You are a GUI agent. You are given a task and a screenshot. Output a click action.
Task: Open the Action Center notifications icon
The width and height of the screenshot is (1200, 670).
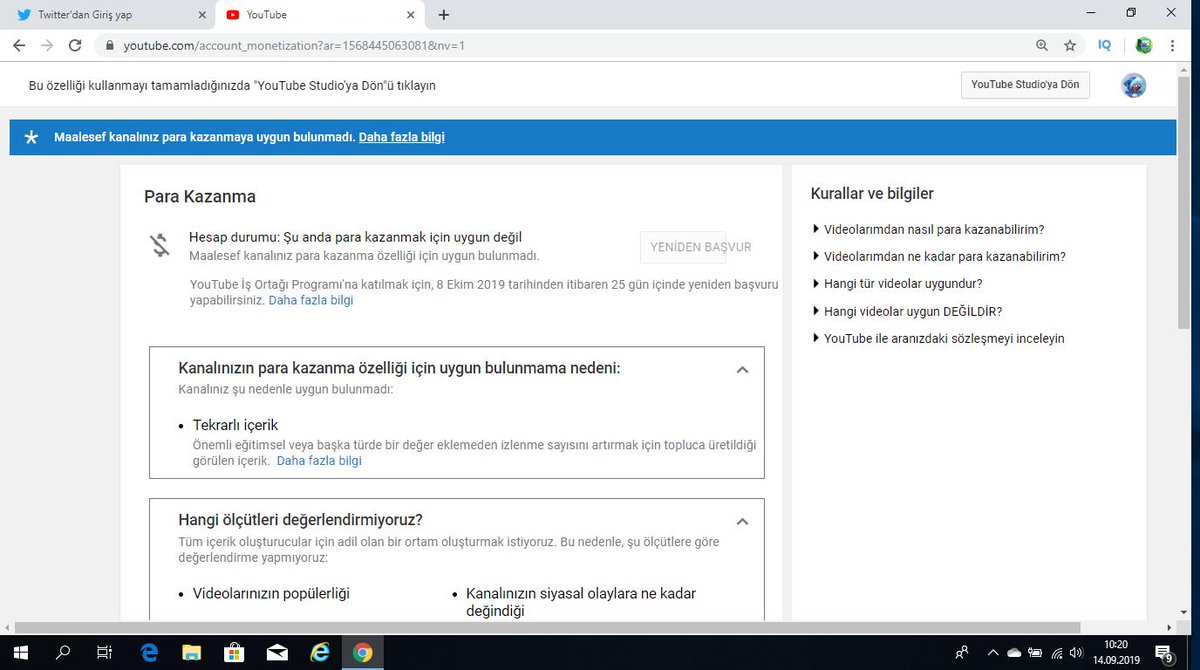point(1166,653)
